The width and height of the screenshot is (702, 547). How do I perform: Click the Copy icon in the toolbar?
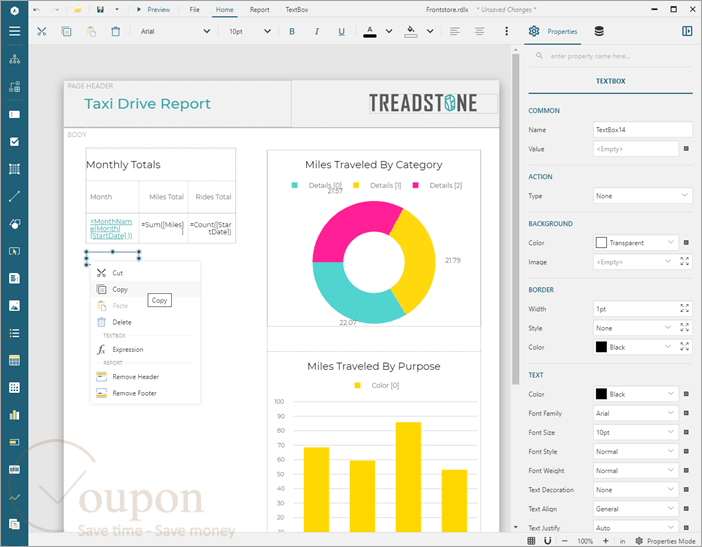click(x=66, y=31)
